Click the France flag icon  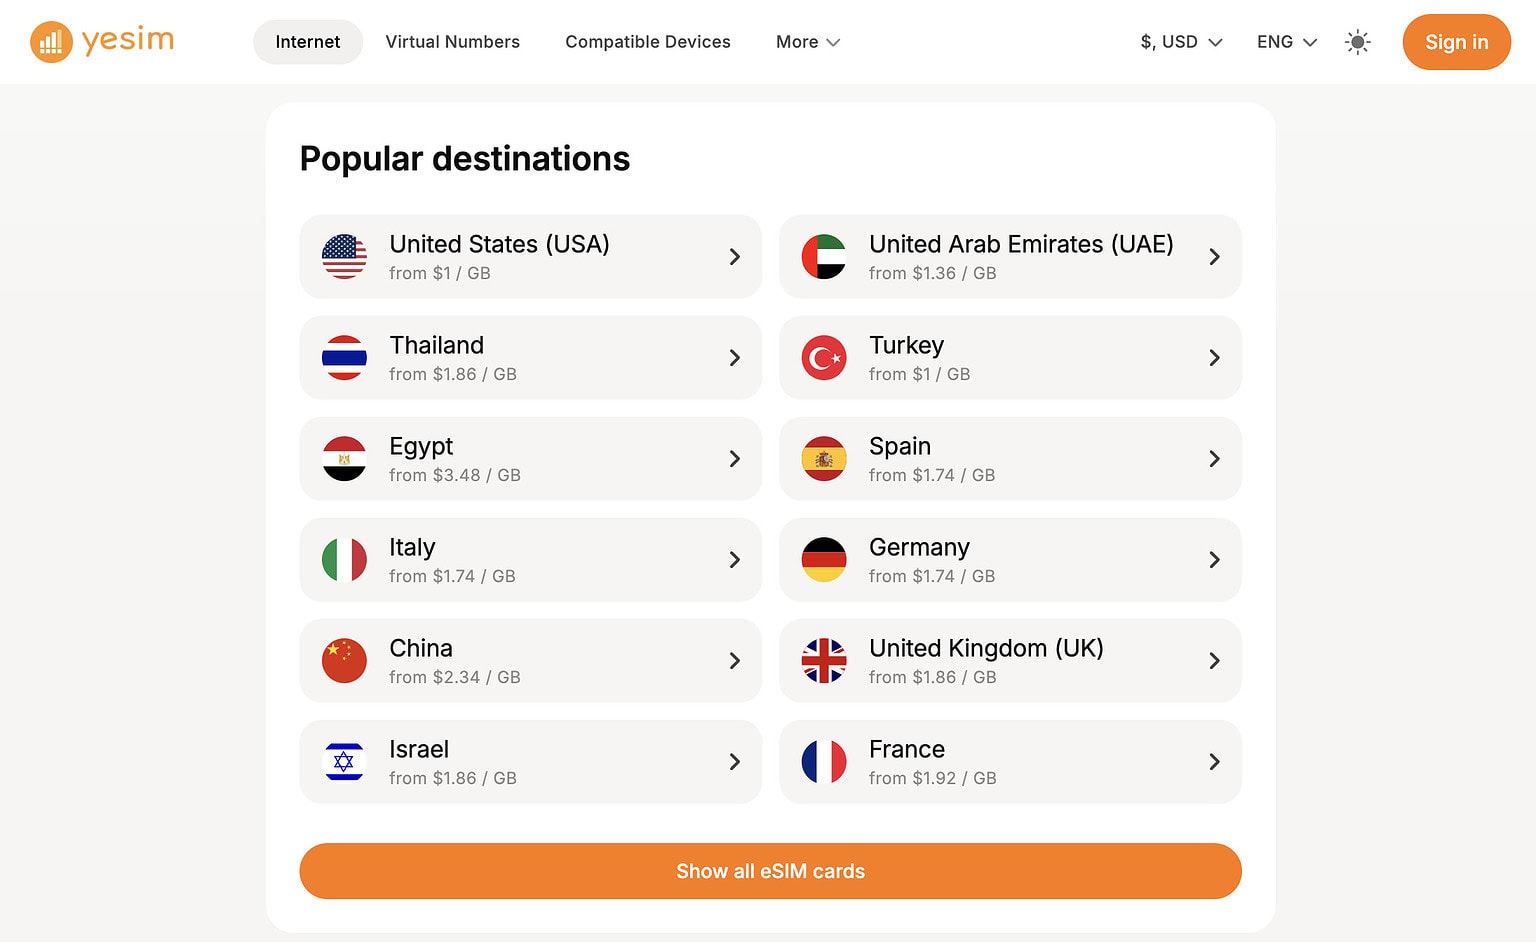(823, 761)
